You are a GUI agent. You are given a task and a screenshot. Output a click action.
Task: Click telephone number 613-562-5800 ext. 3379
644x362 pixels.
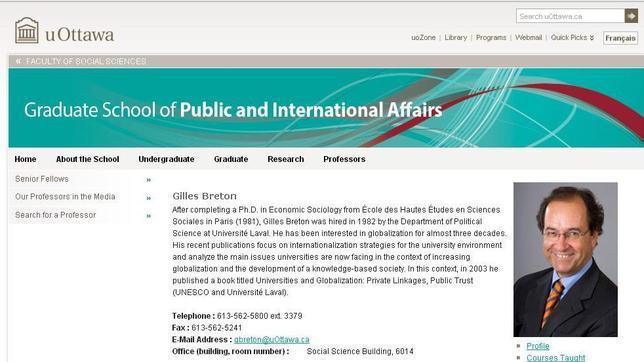pyautogui.click(x=260, y=316)
